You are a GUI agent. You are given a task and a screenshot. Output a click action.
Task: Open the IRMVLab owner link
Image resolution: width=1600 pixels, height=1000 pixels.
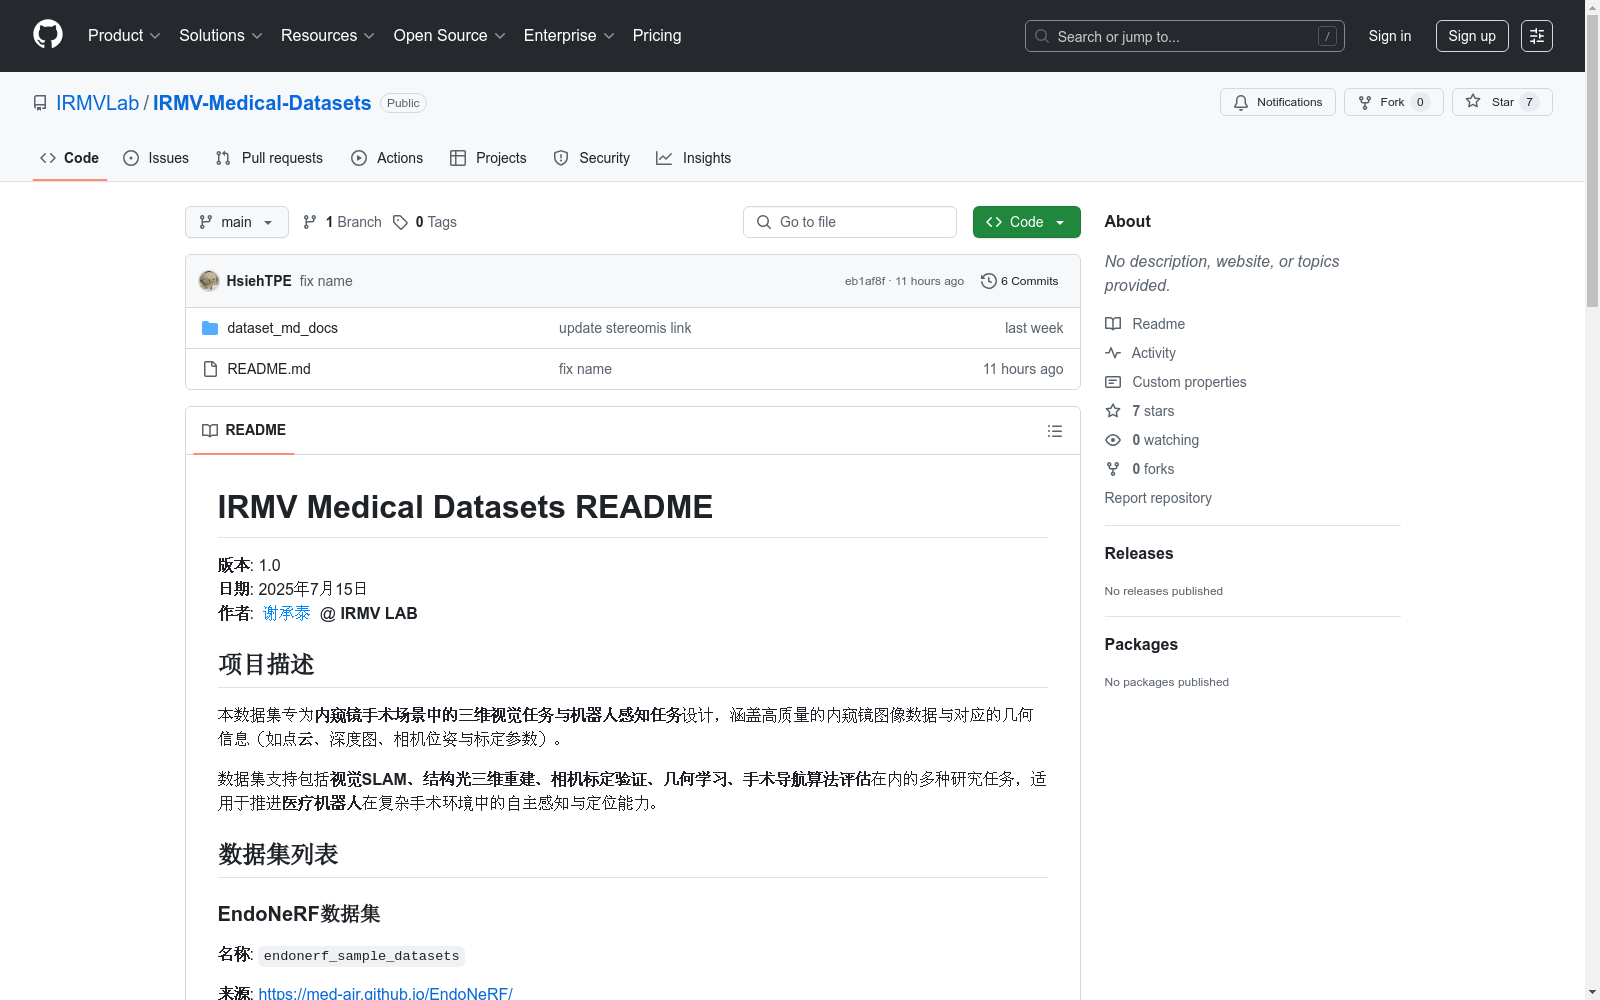[x=98, y=103]
